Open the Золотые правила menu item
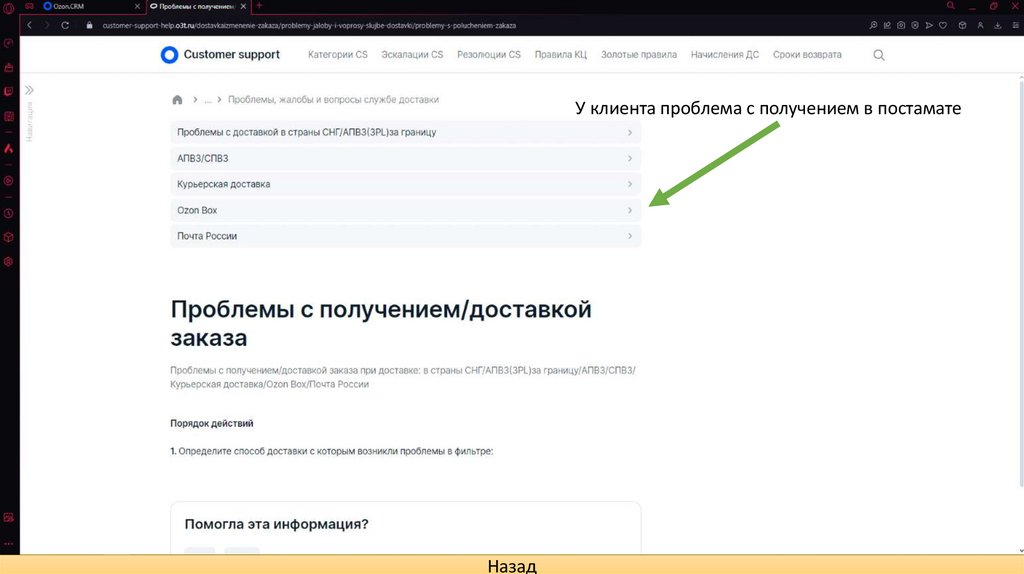The image size is (1024, 574). [639, 55]
